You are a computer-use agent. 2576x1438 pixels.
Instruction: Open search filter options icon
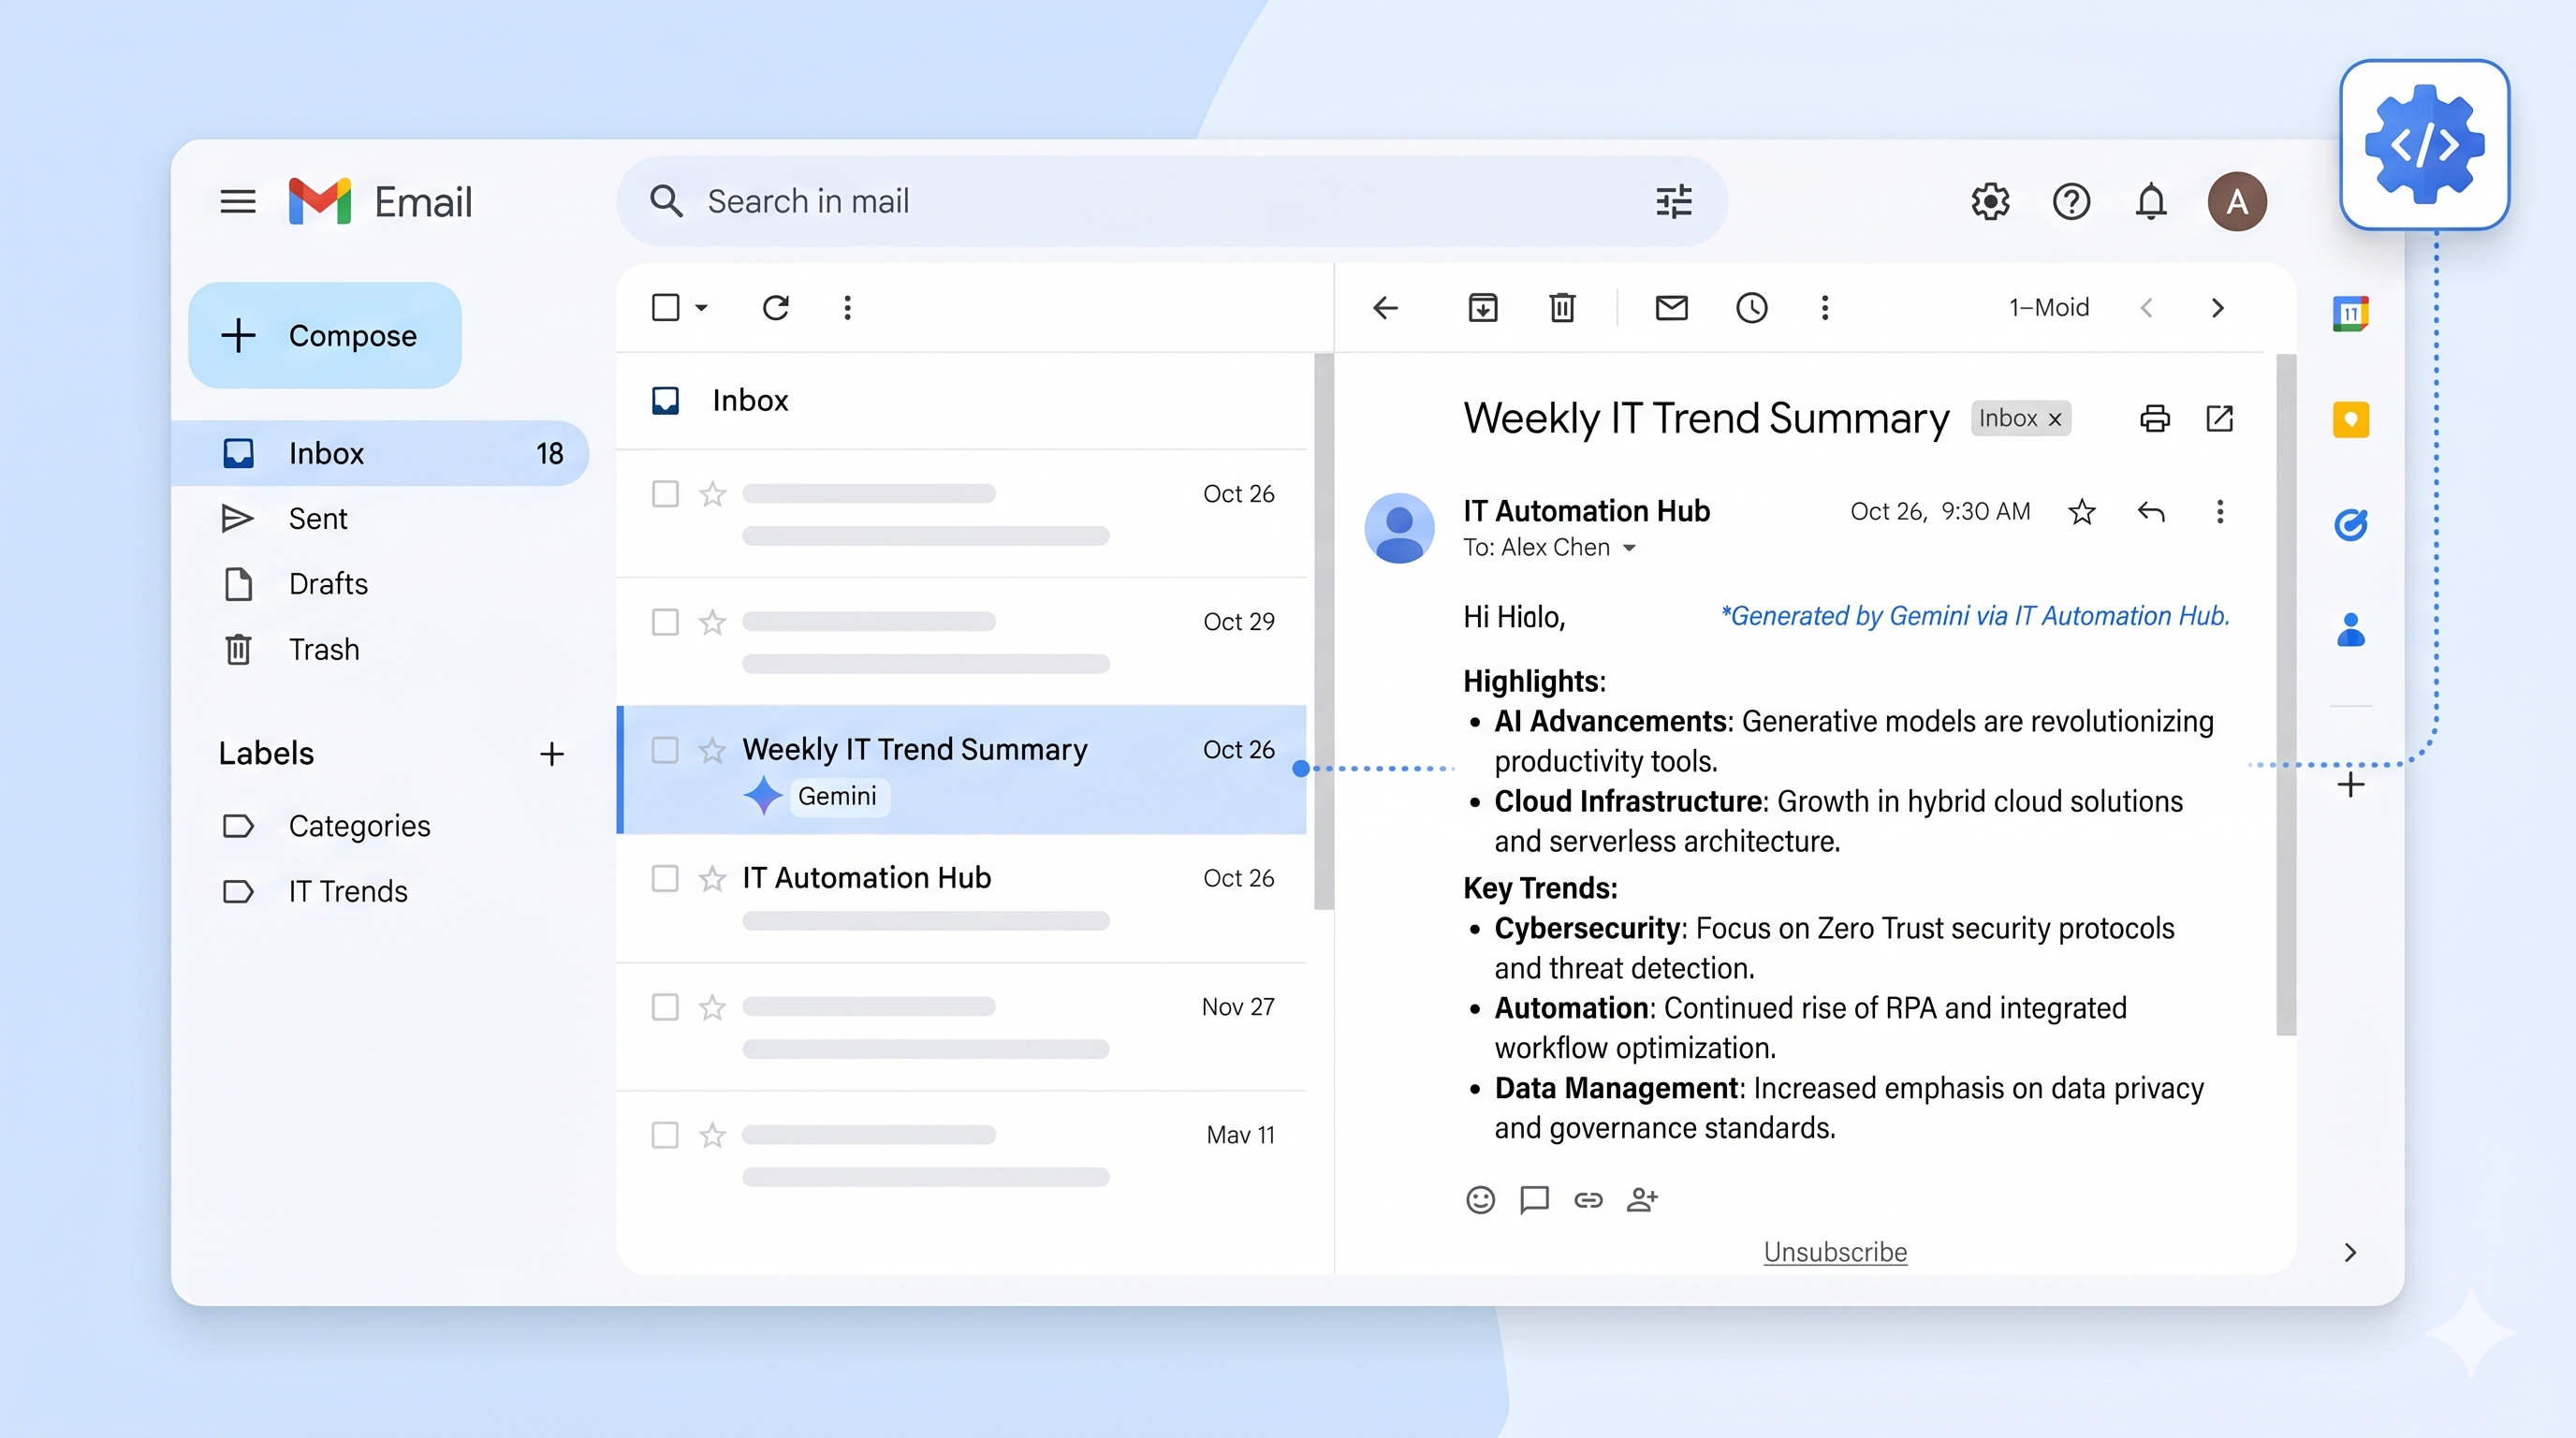(1673, 202)
